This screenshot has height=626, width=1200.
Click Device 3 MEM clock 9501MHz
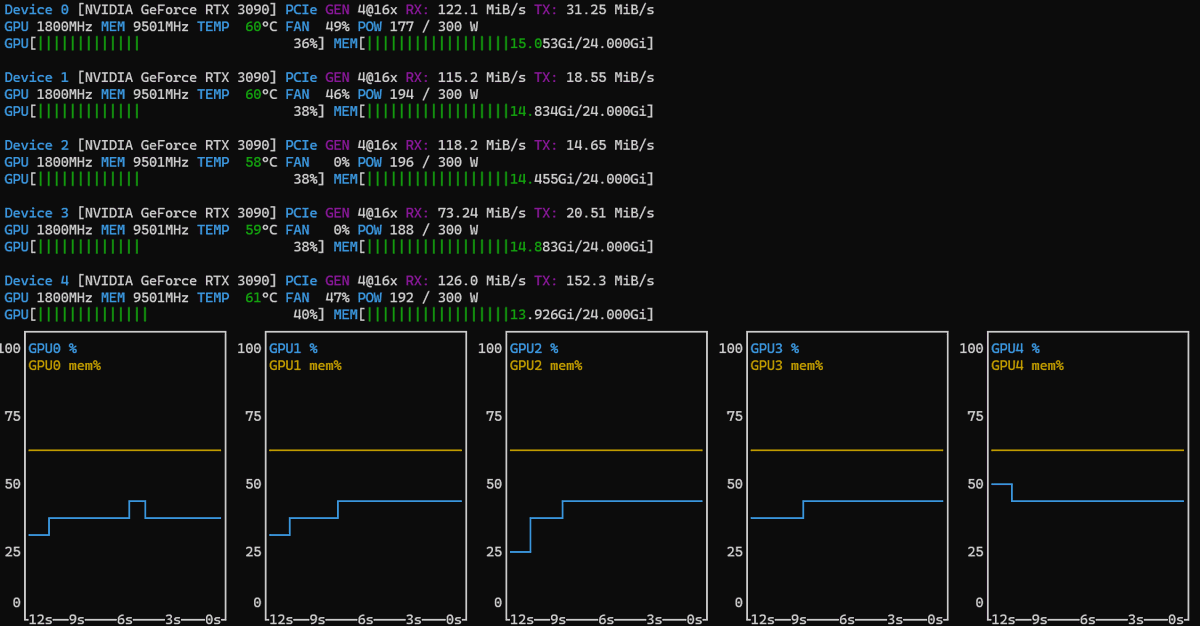pyautogui.click(x=160, y=230)
